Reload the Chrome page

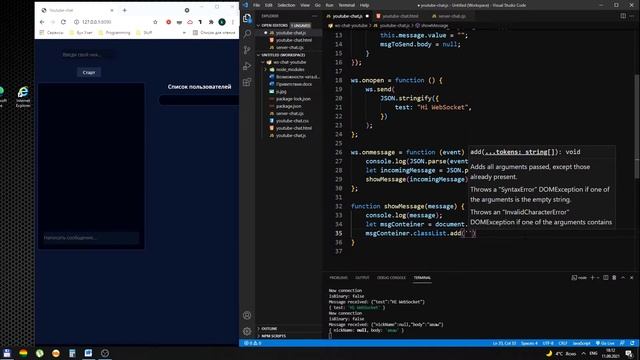pyautogui.click(x=63, y=22)
